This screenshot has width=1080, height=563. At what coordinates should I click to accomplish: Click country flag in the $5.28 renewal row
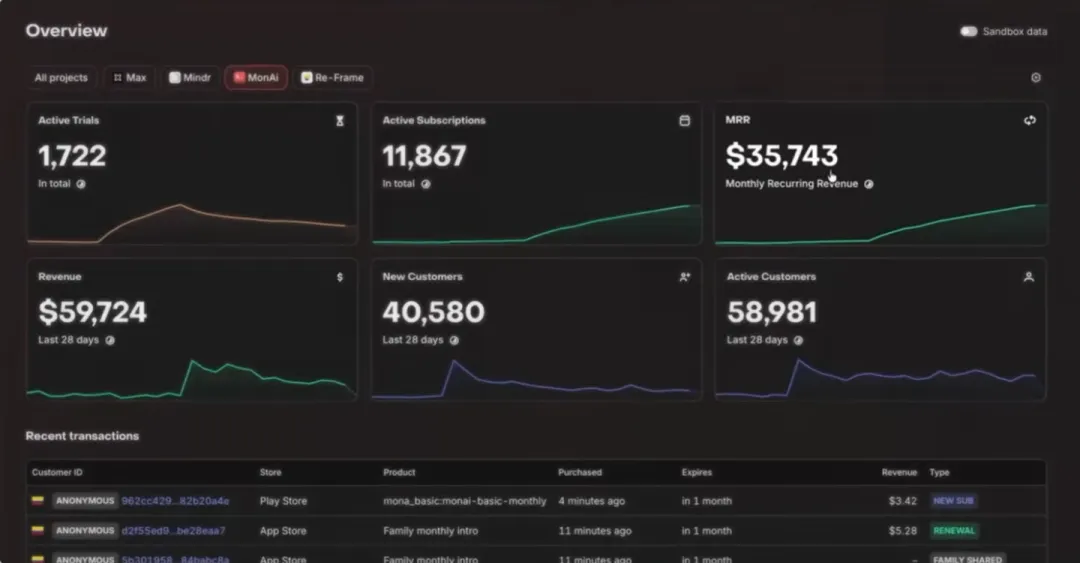coord(38,531)
